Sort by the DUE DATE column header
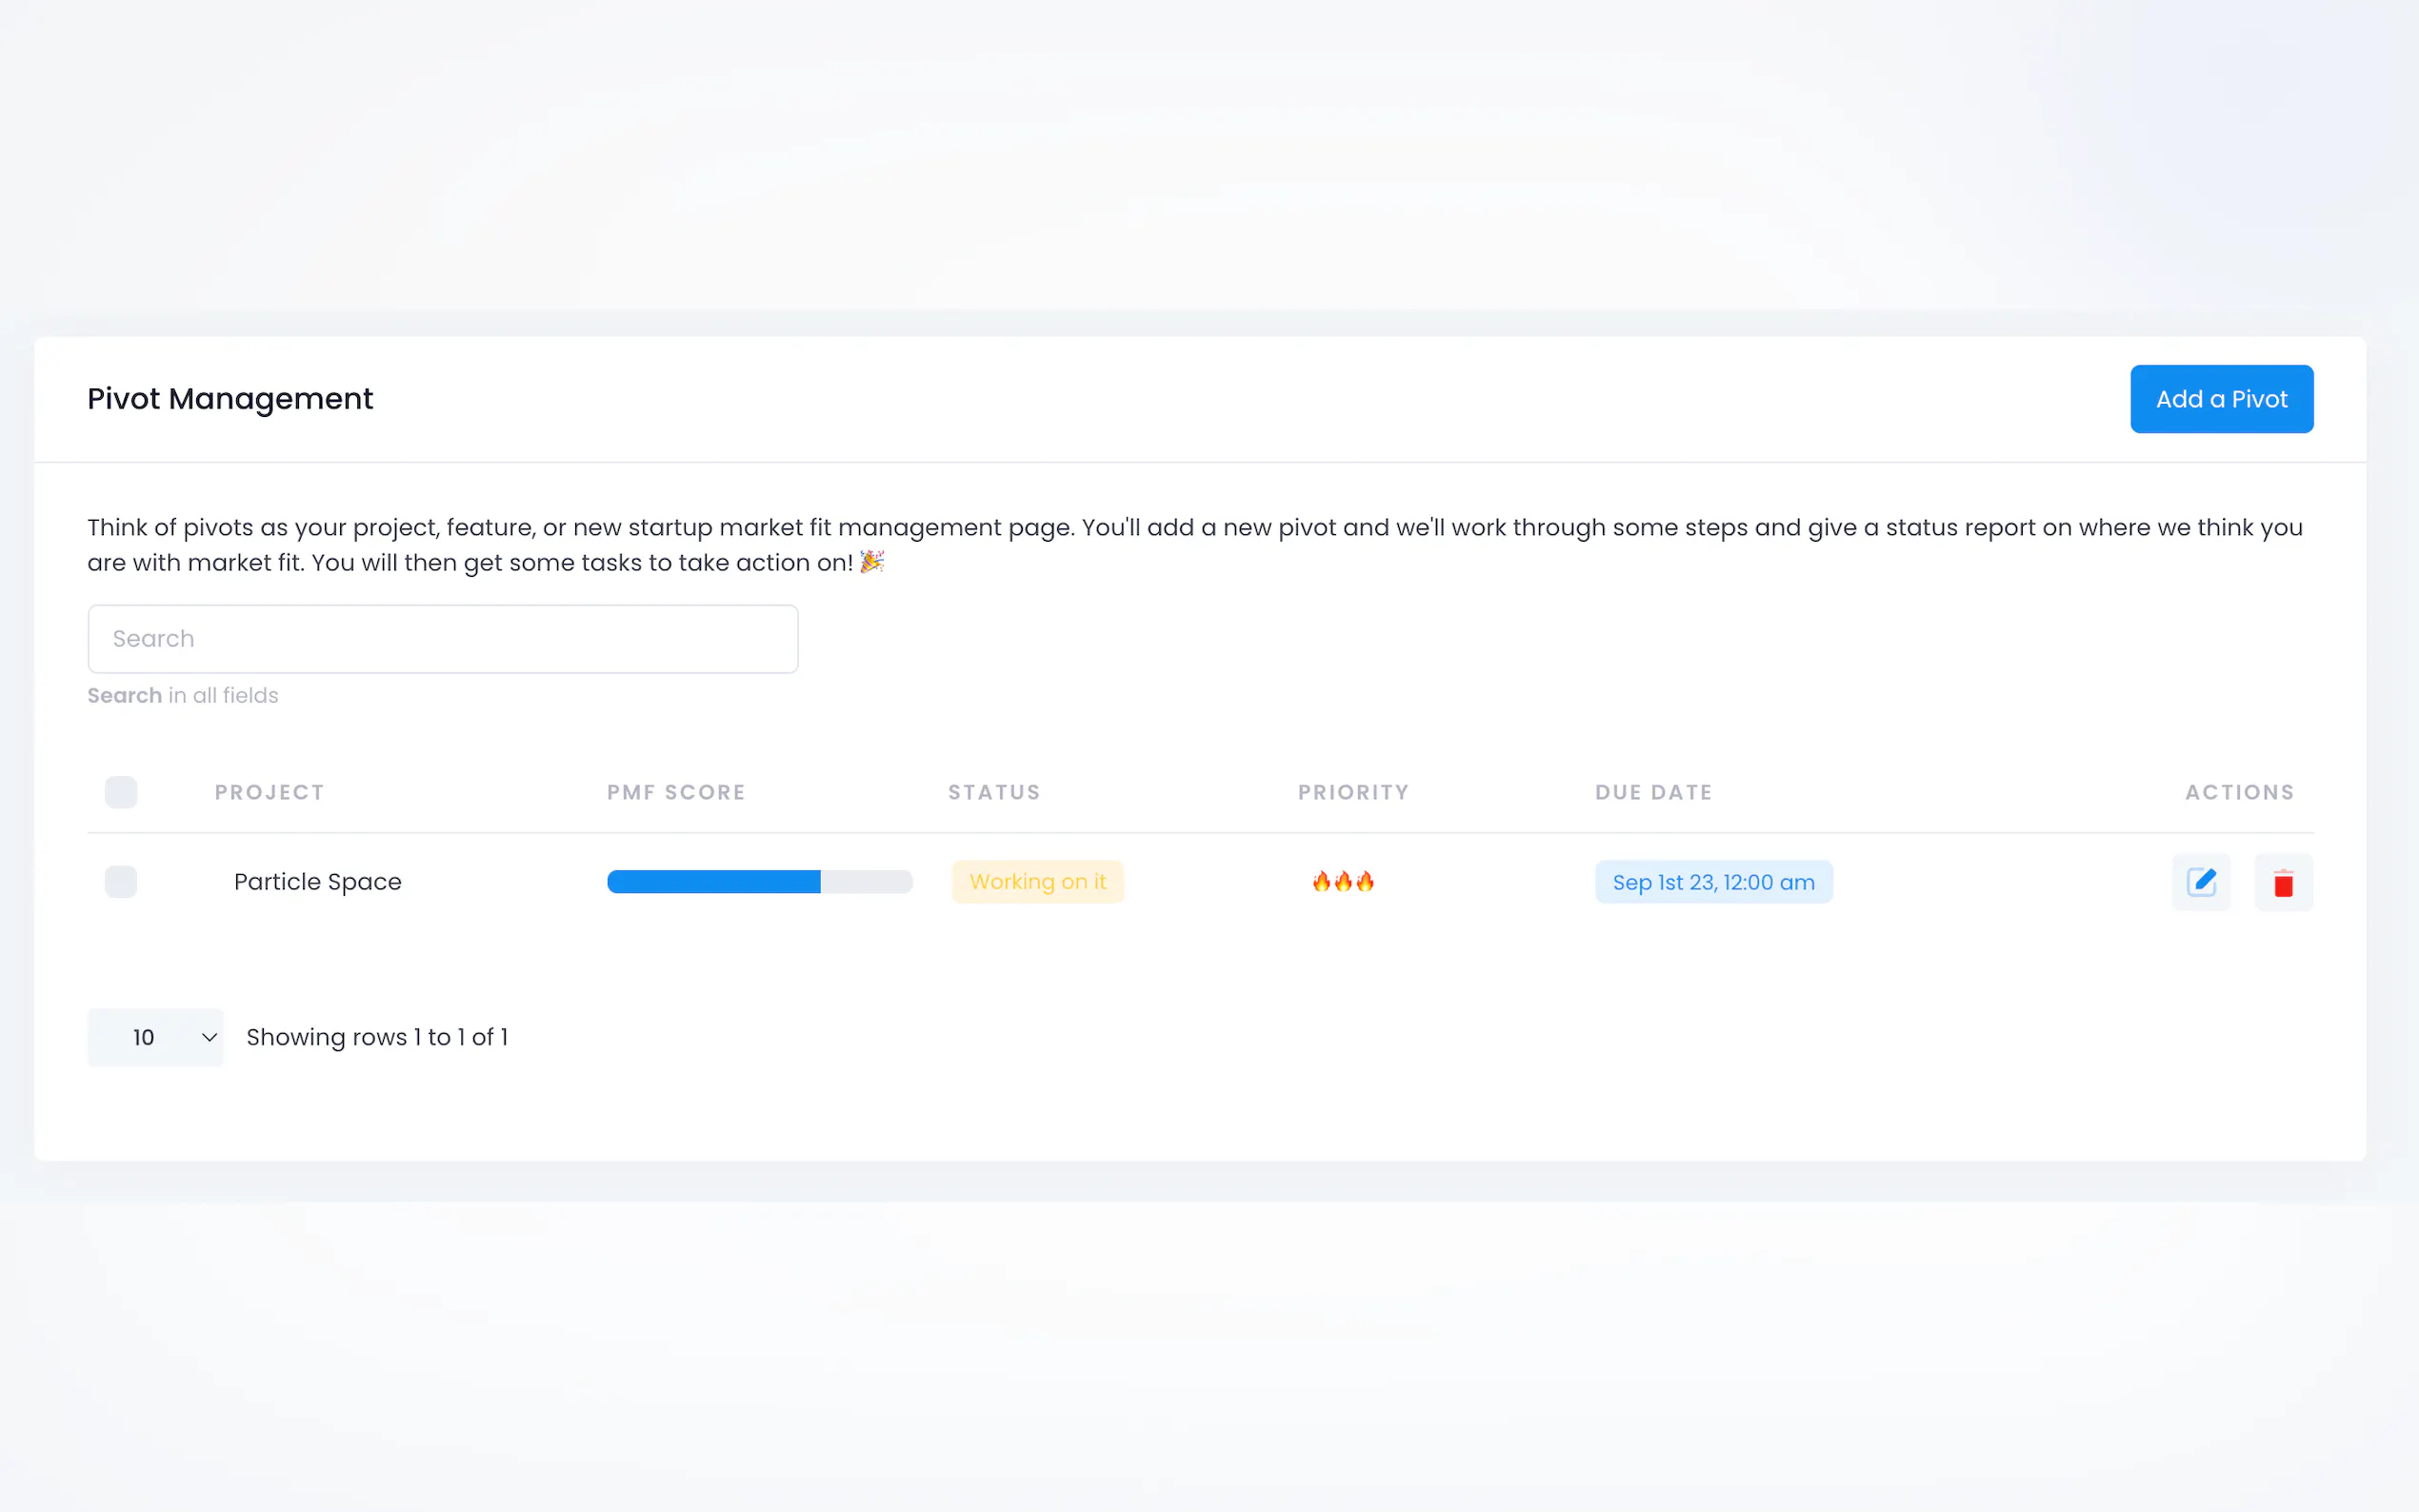The width and height of the screenshot is (2419, 1512). pos(1653,792)
